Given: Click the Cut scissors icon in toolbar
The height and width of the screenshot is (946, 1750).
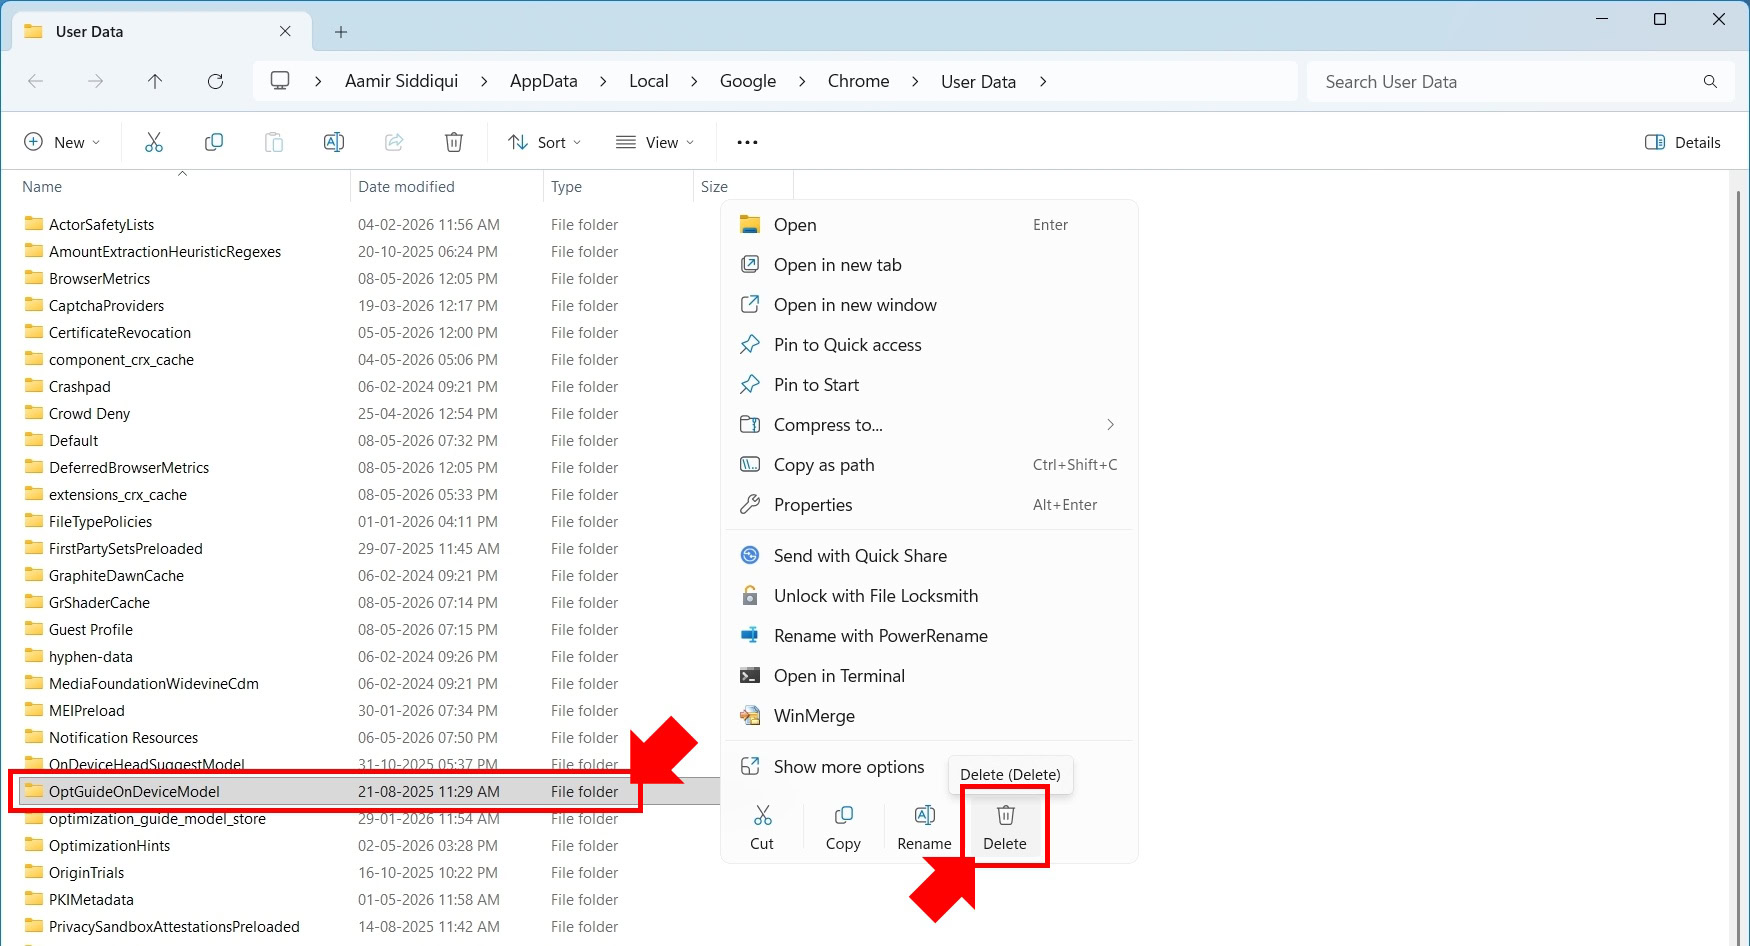Looking at the screenshot, I should (154, 142).
